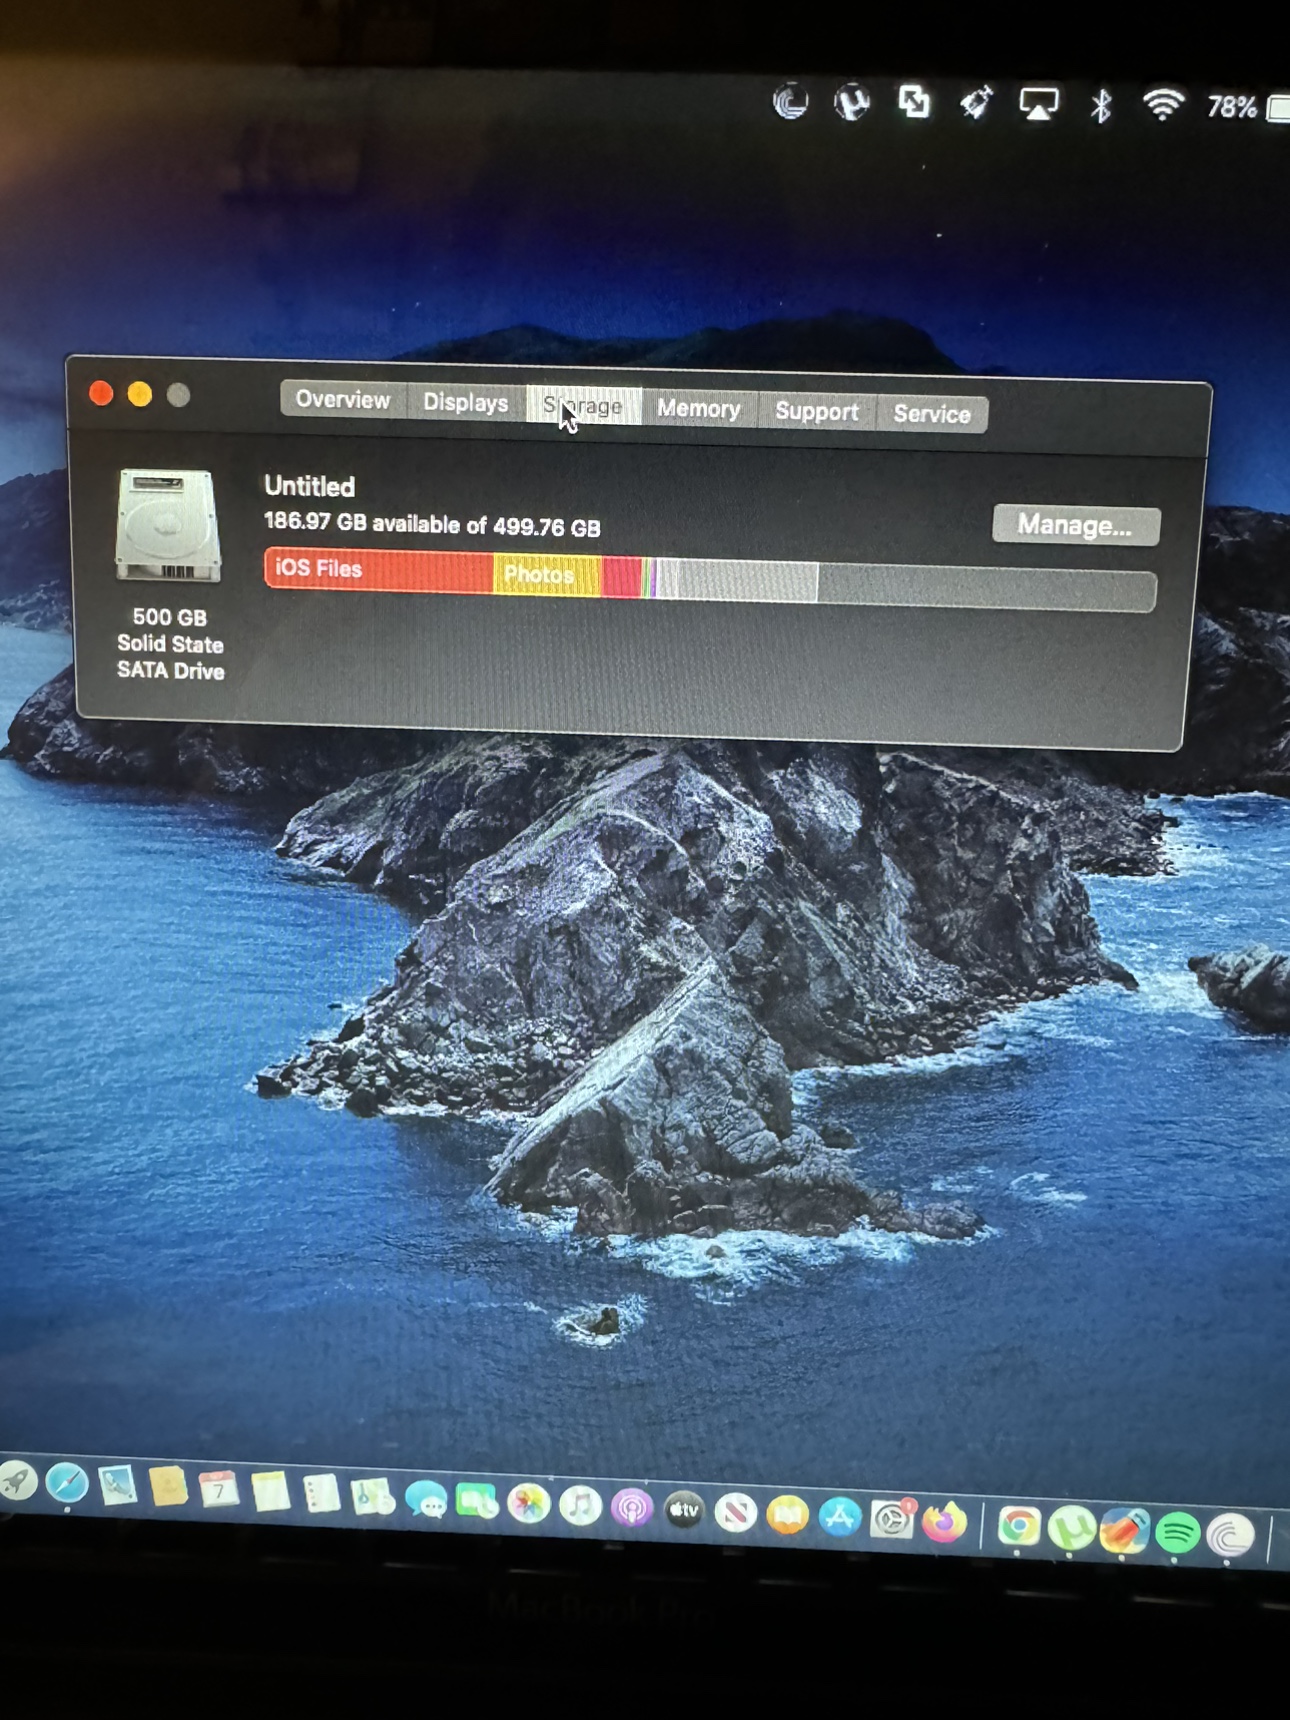Open the Support tab
The image size is (1290, 1720).
click(x=817, y=411)
